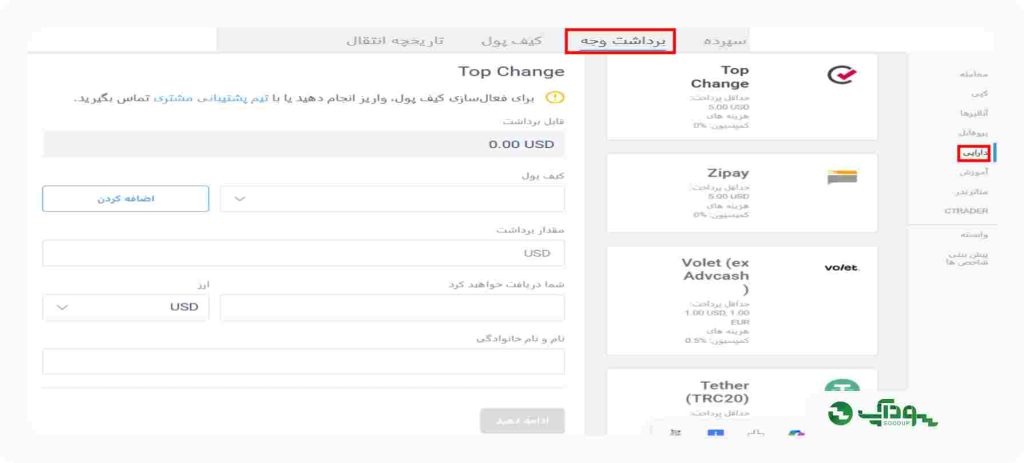This screenshot has height=463, width=1024.
Task: Select the Zipay card logo icon
Action: [x=842, y=177]
